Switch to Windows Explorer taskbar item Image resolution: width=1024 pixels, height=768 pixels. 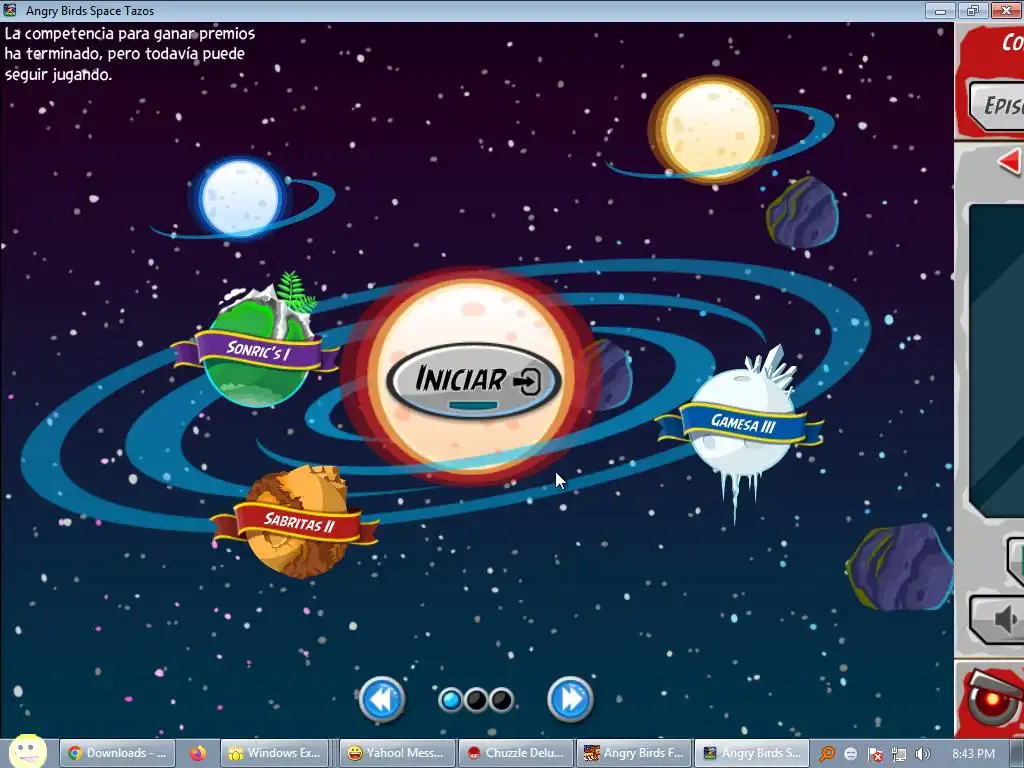click(274, 753)
